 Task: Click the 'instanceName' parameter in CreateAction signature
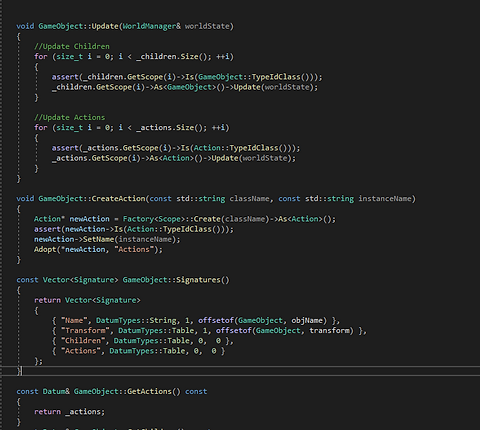tap(385, 199)
